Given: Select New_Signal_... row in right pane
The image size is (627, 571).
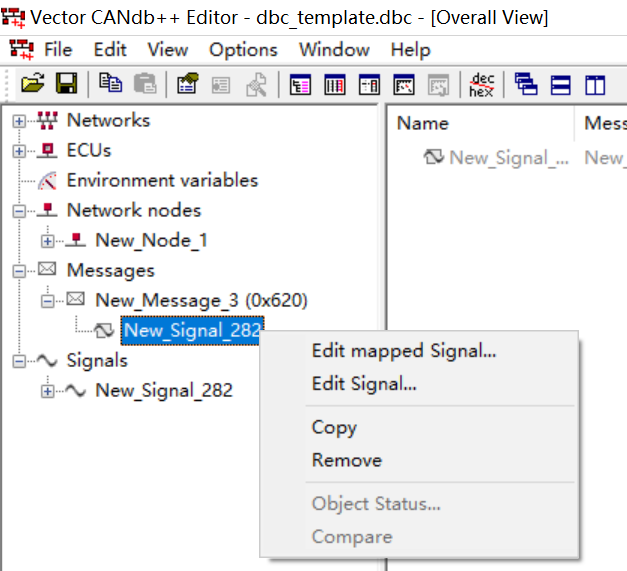Looking at the screenshot, I should 509,158.
